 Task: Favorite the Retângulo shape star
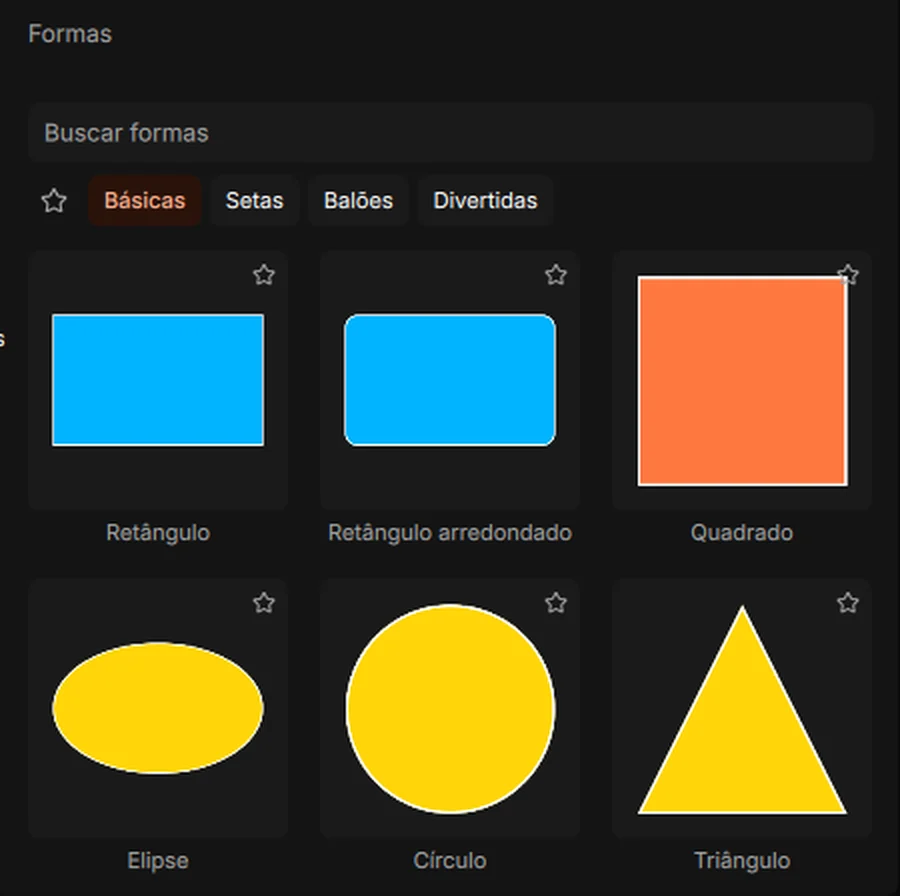pos(264,275)
